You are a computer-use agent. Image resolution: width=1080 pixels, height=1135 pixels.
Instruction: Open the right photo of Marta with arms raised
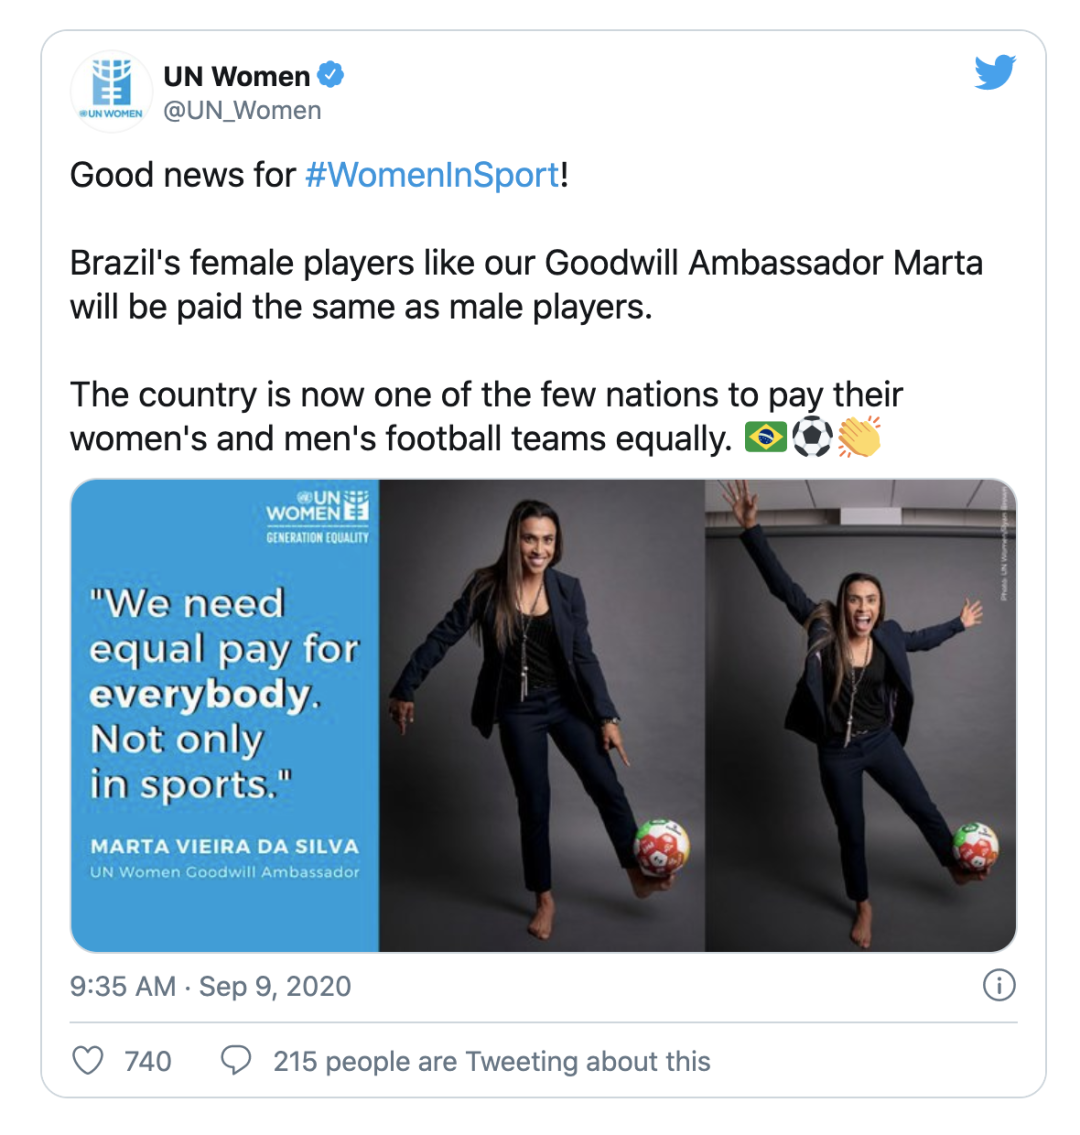[861, 715]
